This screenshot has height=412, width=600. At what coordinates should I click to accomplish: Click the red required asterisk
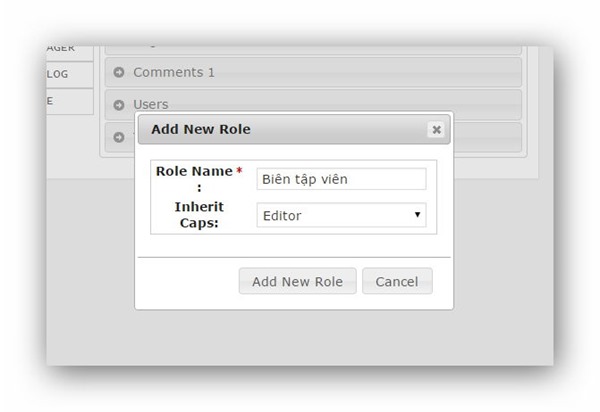click(x=239, y=172)
